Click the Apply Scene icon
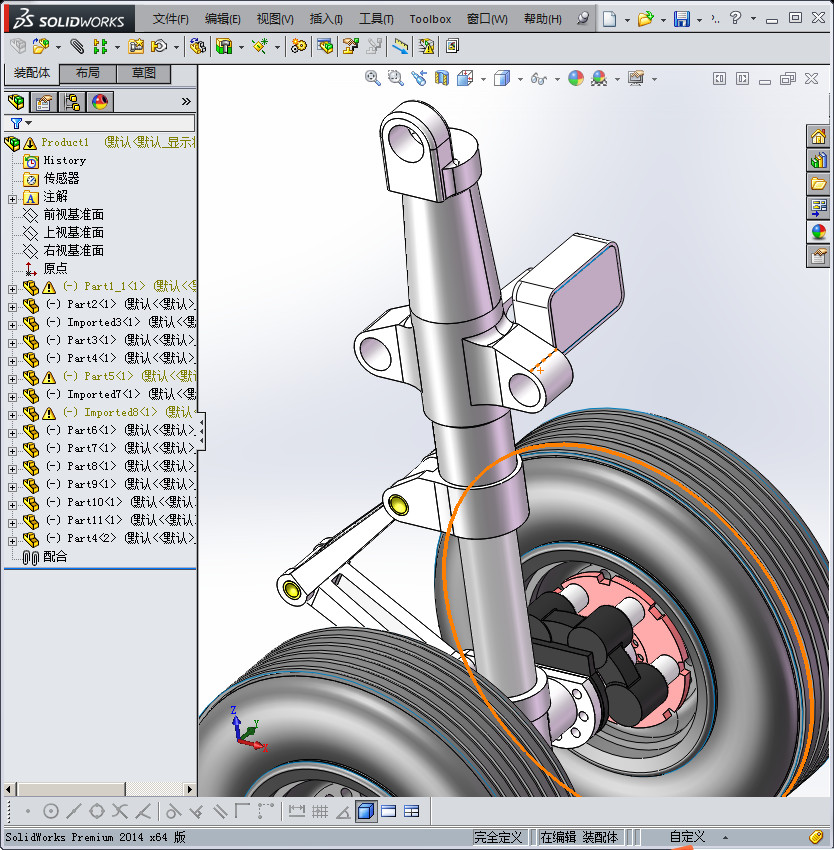The image size is (834, 850). 599,79
